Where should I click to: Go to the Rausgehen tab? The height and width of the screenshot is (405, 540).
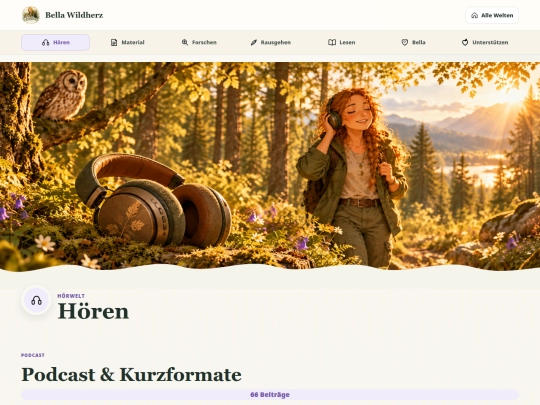271,42
